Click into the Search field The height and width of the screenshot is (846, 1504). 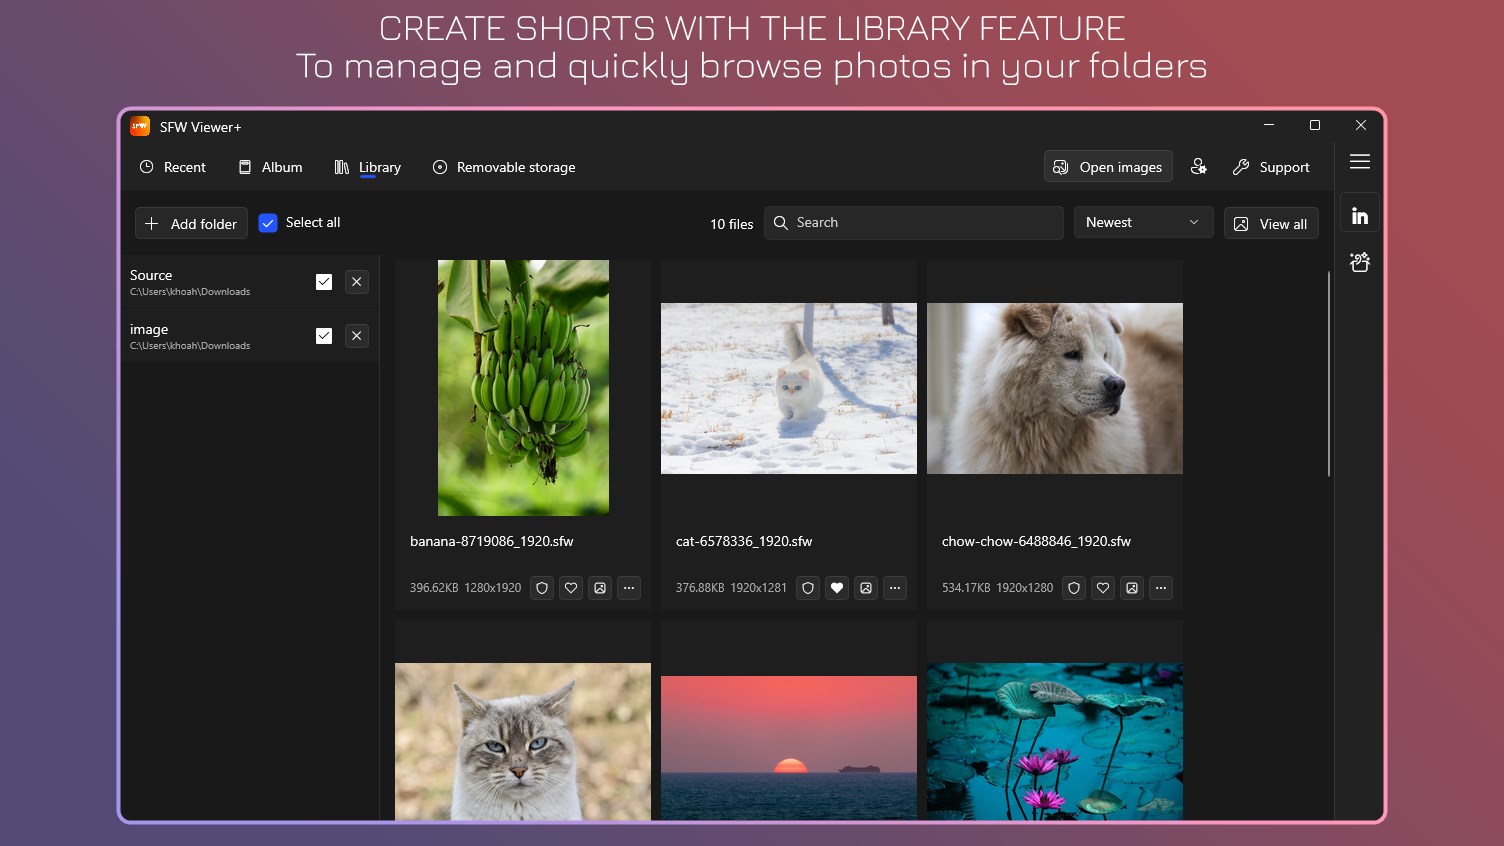point(914,223)
